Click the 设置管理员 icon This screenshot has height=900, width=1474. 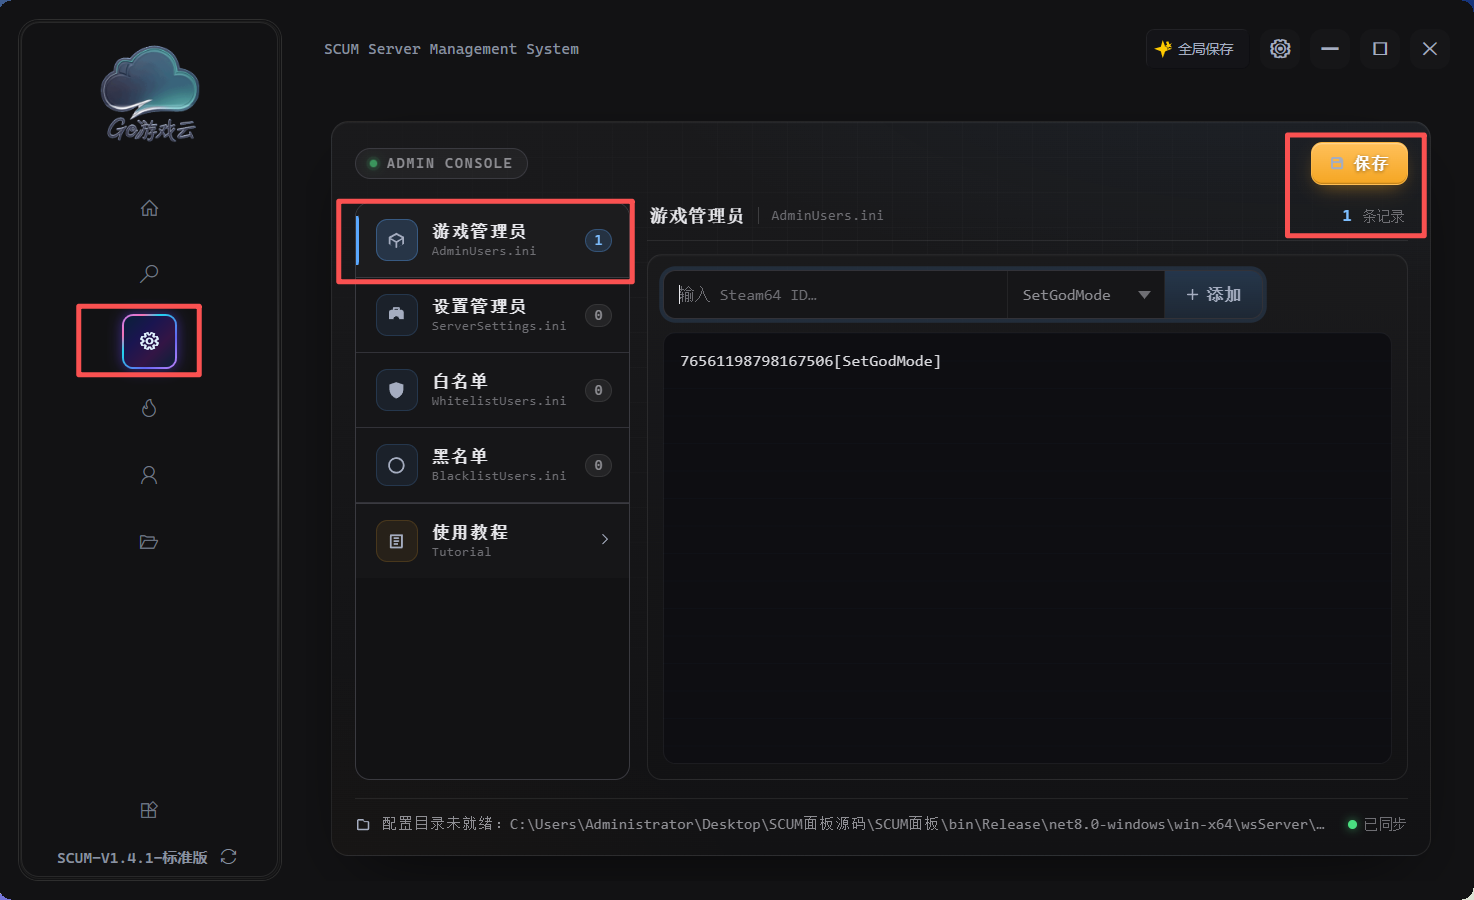pos(397,315)
